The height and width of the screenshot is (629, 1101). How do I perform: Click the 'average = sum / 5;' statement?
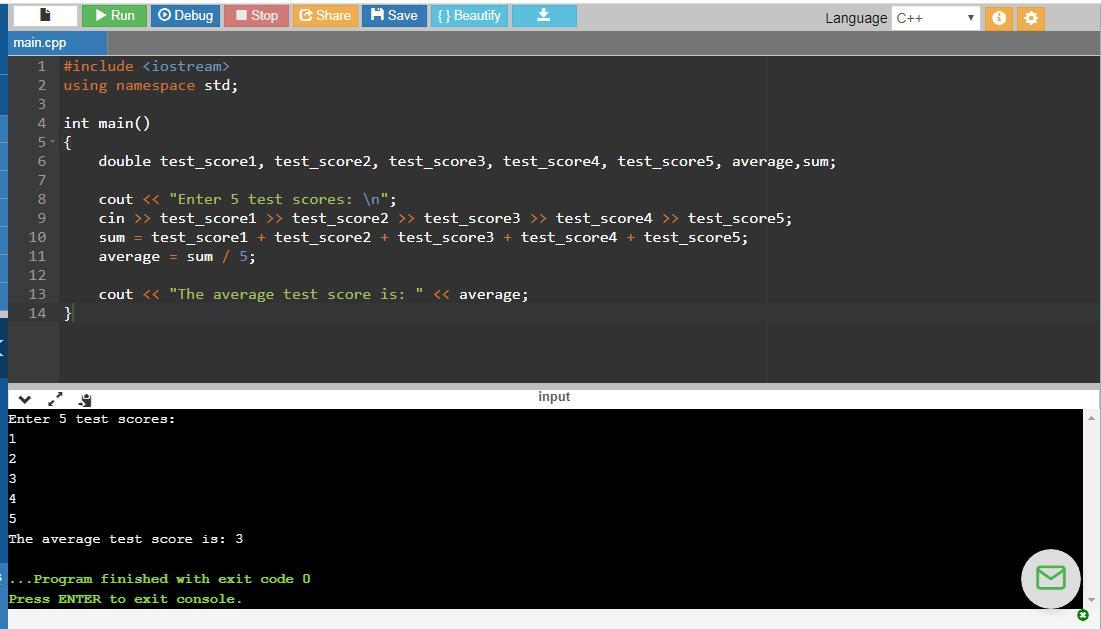pos(177,256)
